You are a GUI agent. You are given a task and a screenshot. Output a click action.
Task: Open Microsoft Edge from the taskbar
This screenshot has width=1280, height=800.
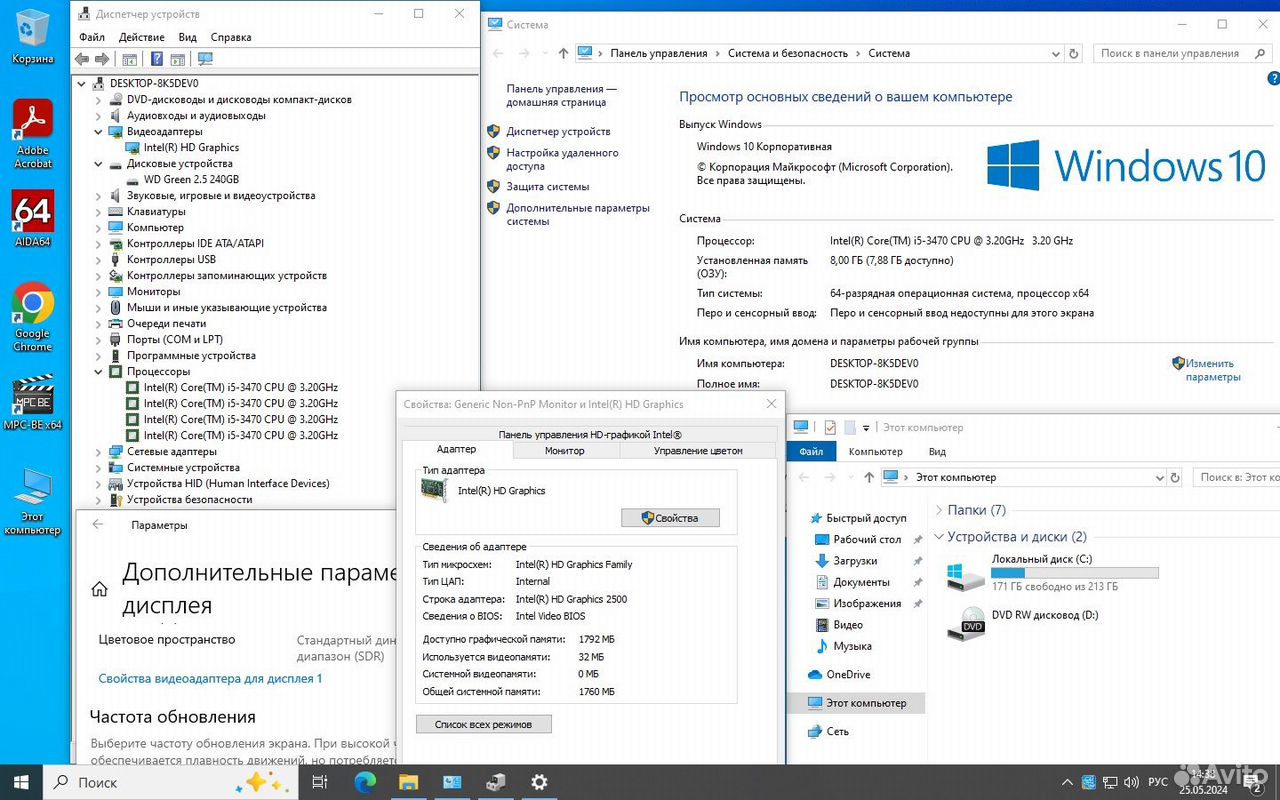point(365,782)
